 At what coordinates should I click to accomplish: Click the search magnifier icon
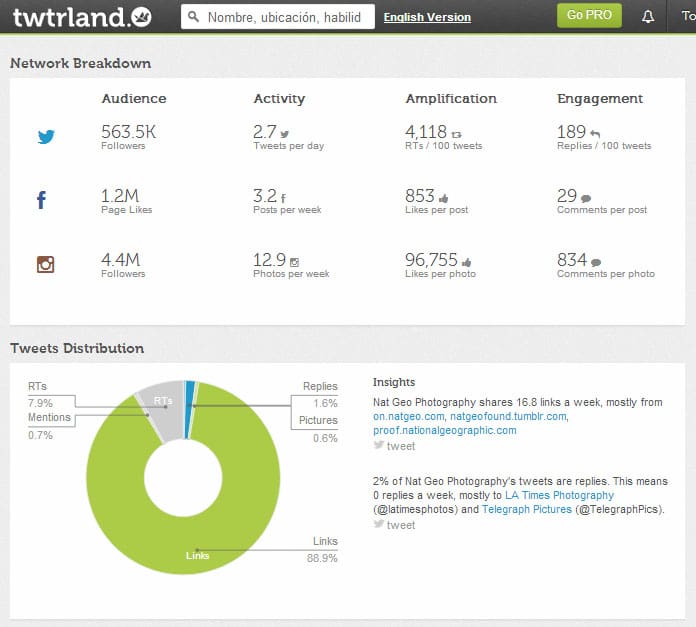[193, 17]
